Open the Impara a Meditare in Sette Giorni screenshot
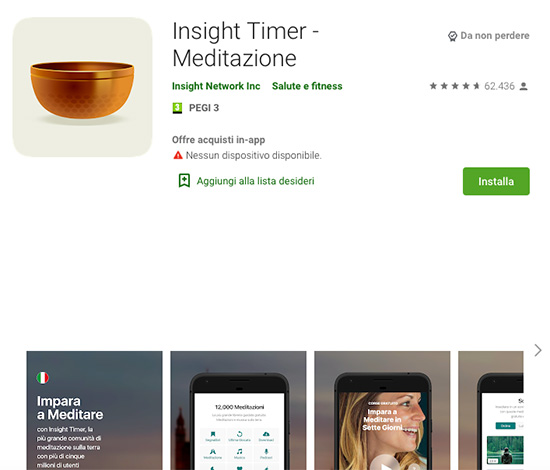This screenshot has width=550, height=470. [382, 410]
